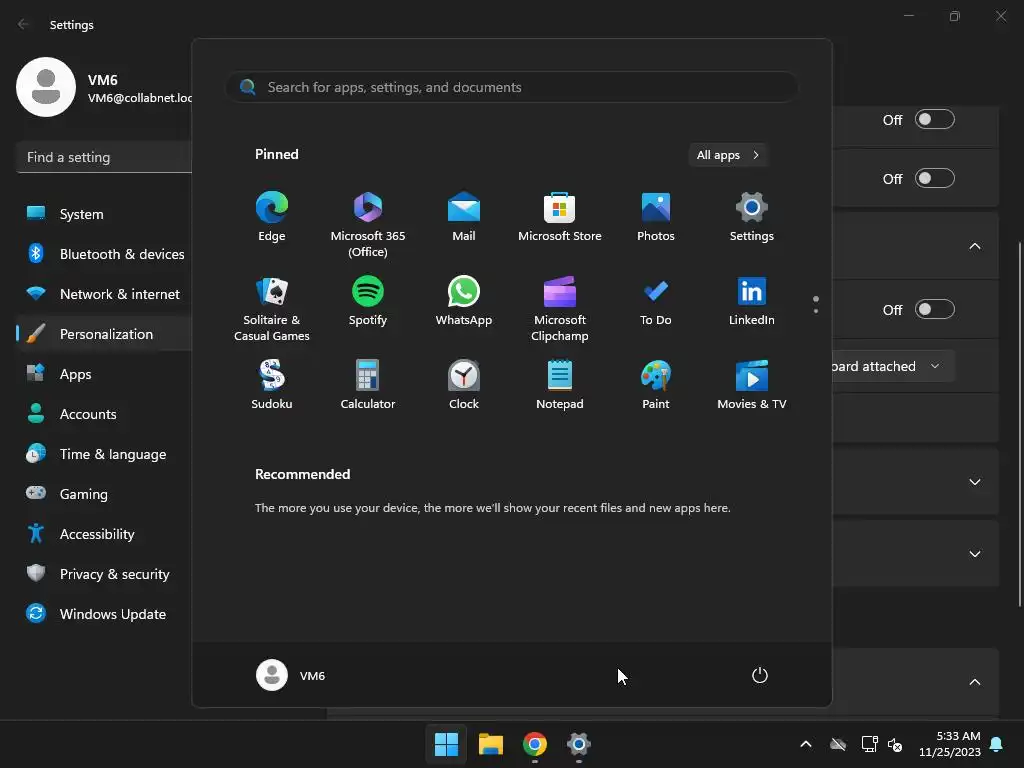Open Edge from pinned apps
This screenshot has height=768, width=1024.
[272, 217]
